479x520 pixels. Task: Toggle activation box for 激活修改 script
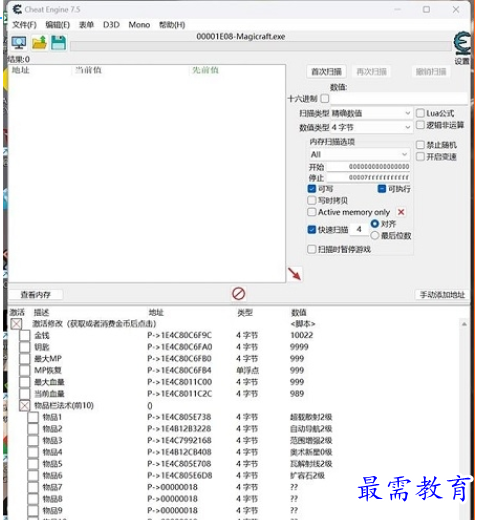click(x=16, y=324)
